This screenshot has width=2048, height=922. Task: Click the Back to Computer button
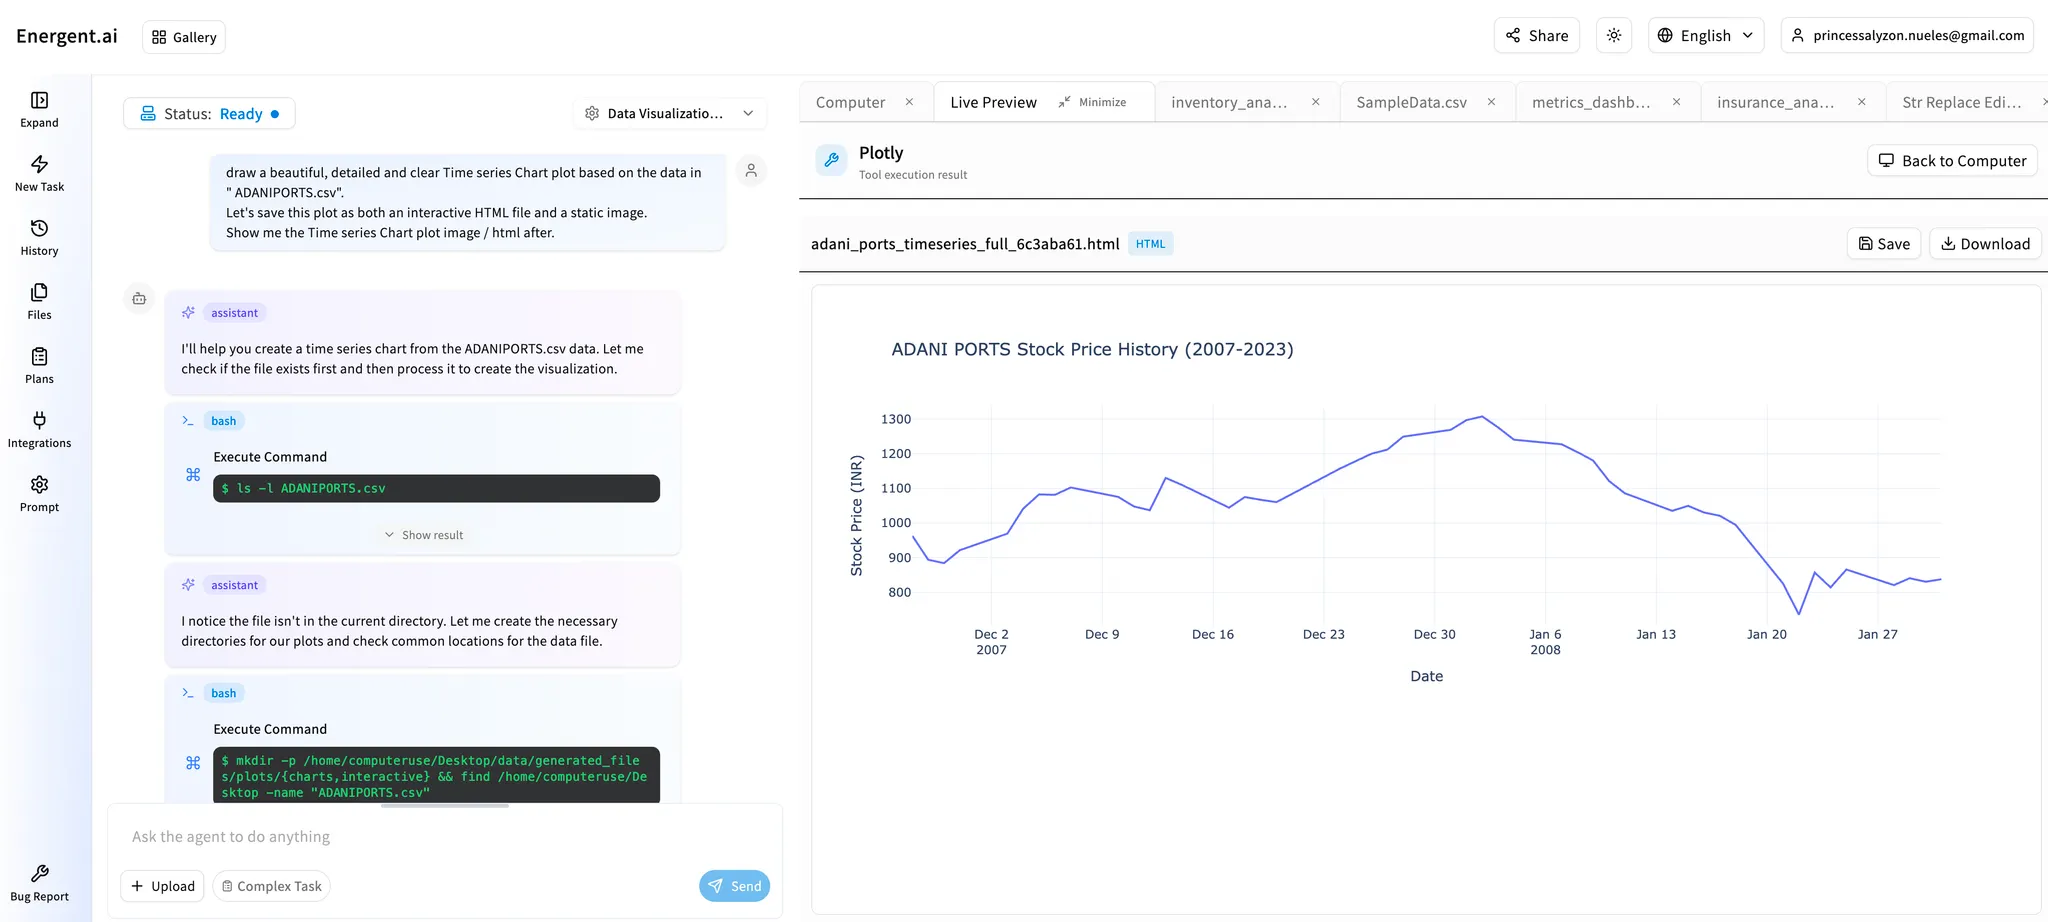point(1951,160)
